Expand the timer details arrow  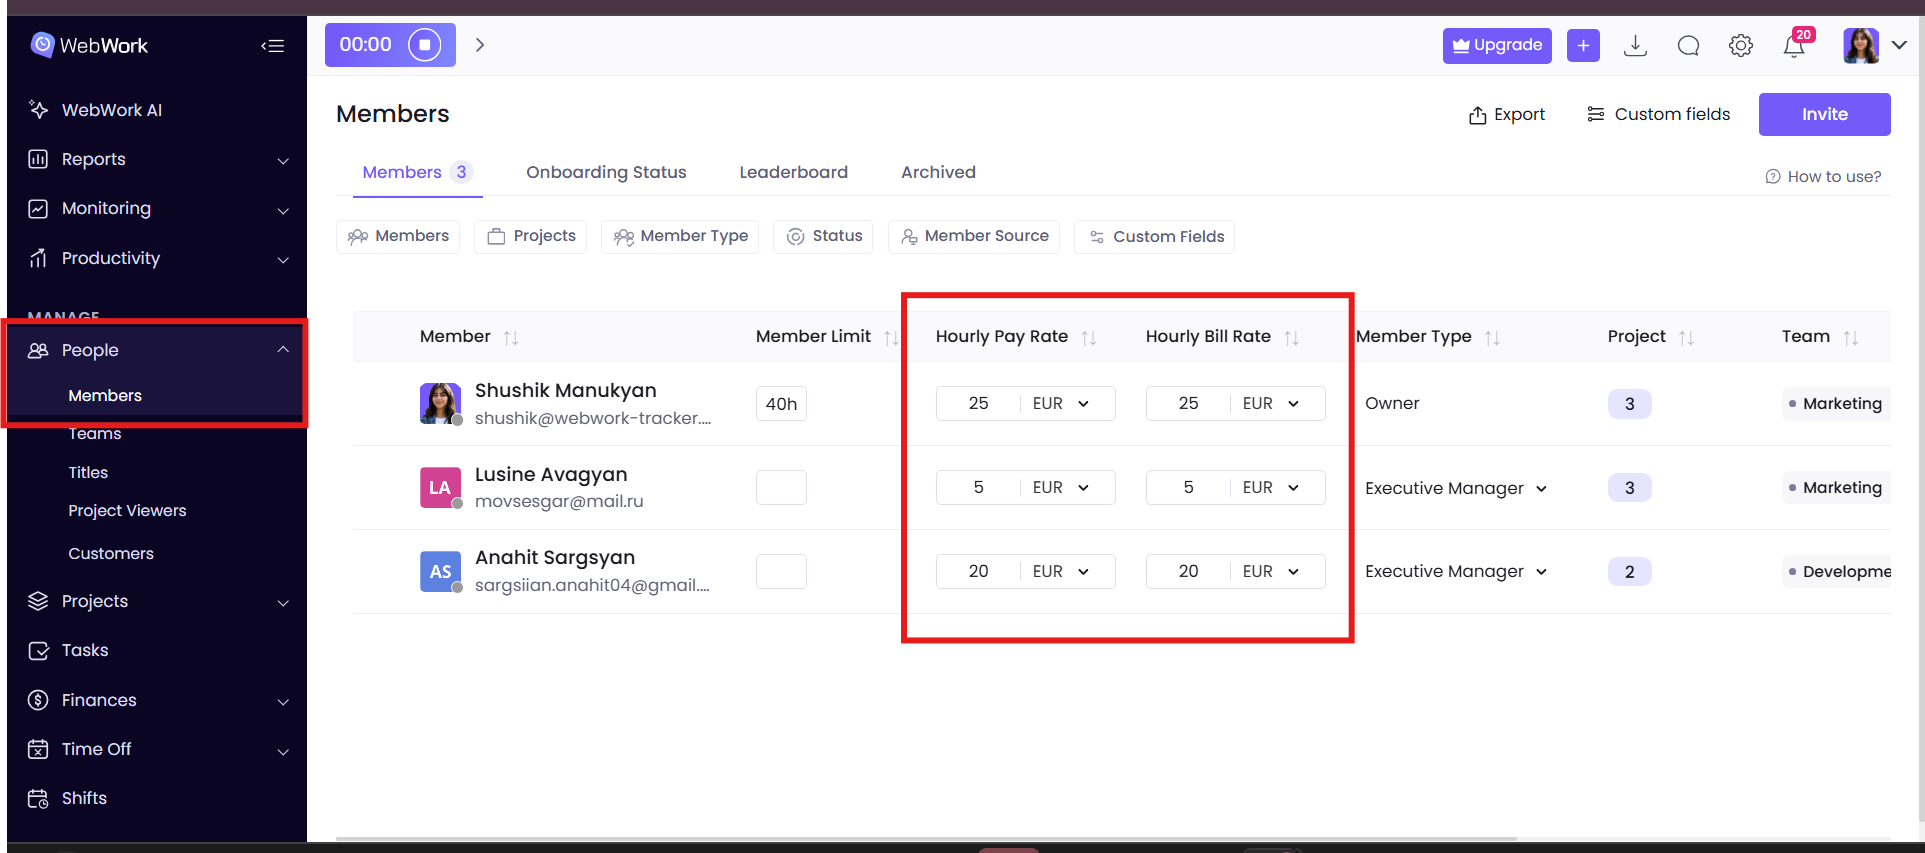pyautogui.click(x=480, y=45)
